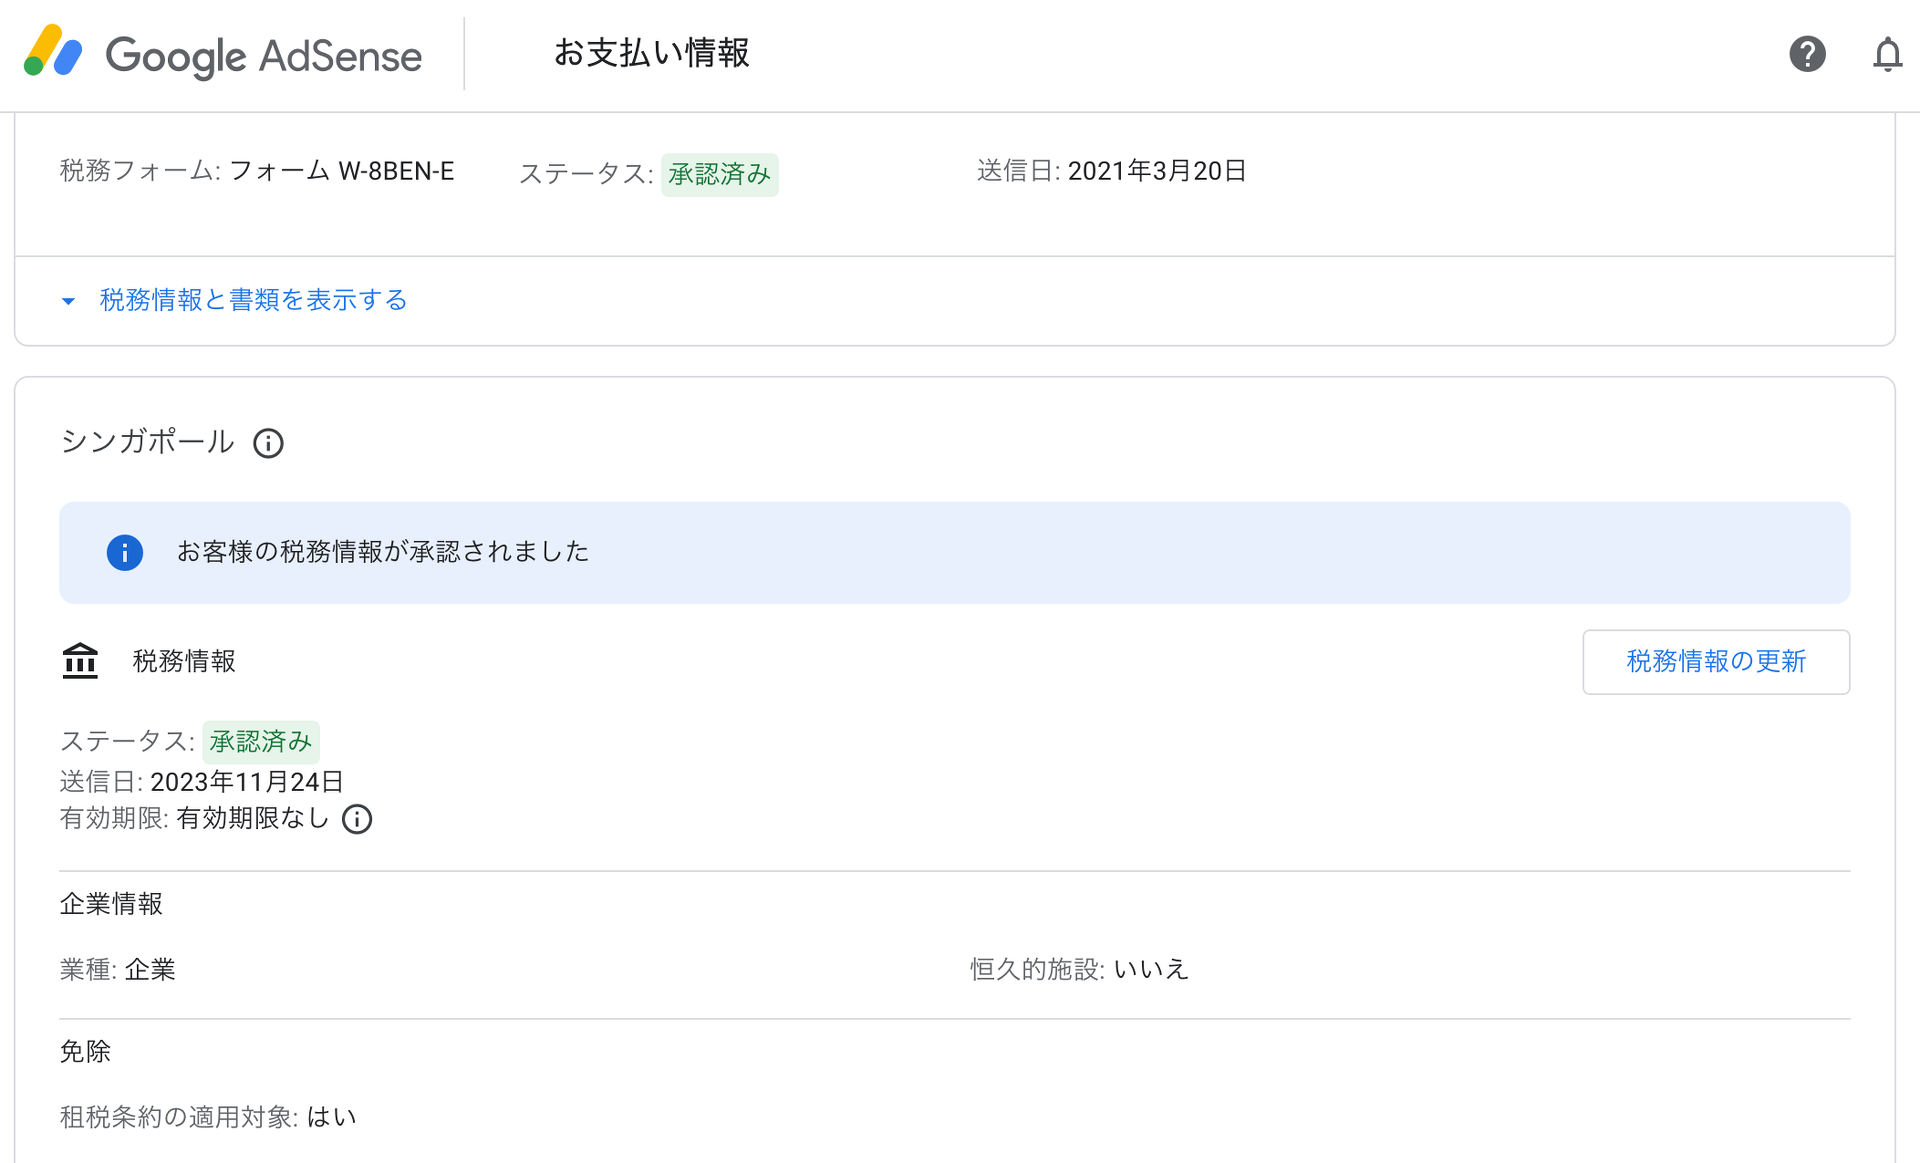This screenshot has width=1920, height=1163.
Task: Click the 承認済み badge for W-8BEN-E form
Action: click(719, 174)
